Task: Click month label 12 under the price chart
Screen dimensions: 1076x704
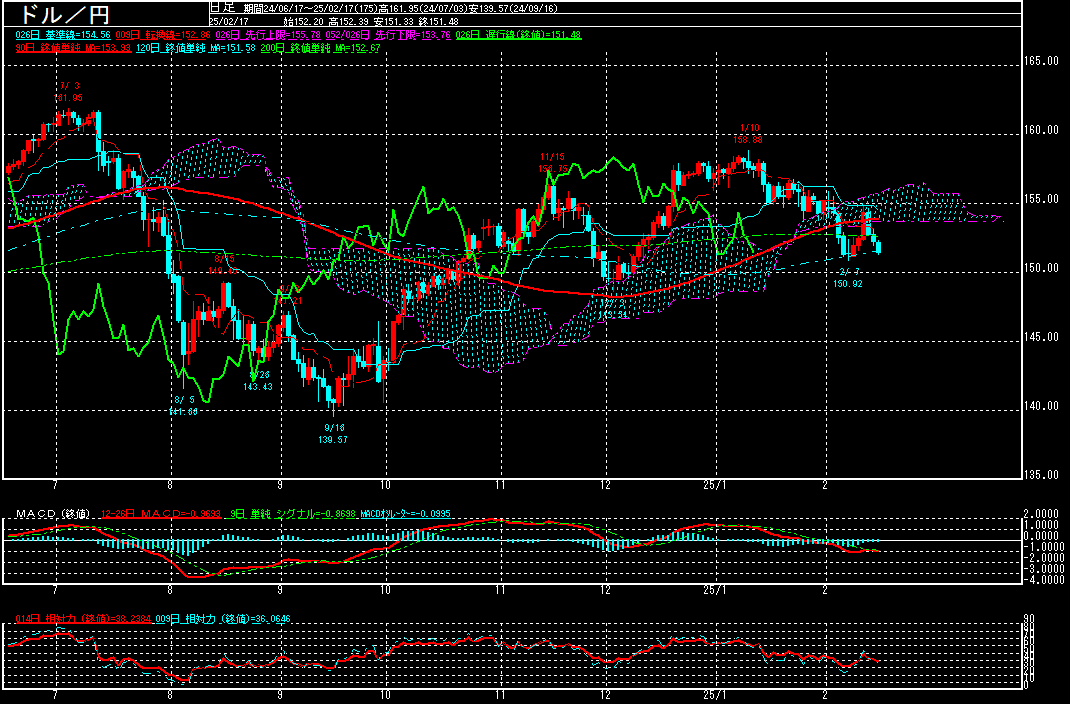Action: click(x=605, y=485)
